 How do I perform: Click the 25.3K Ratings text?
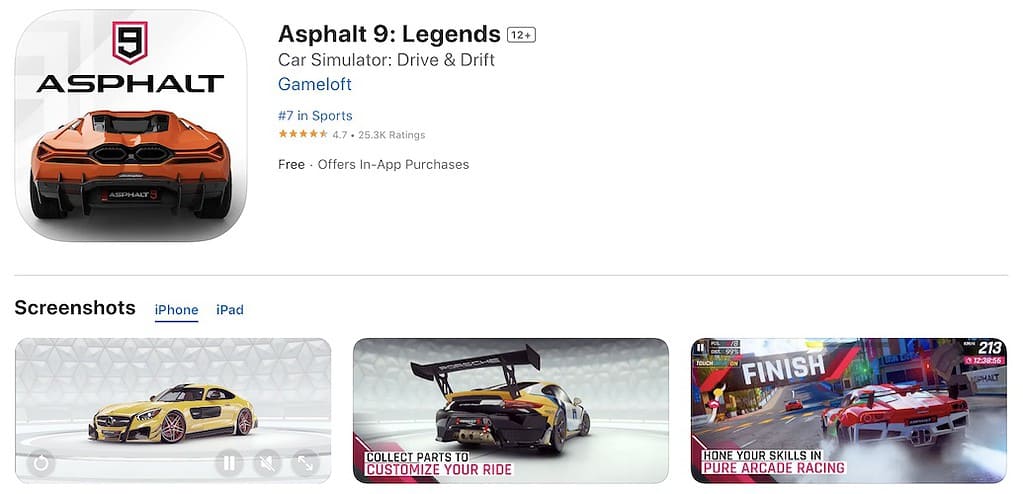[391, 135]
